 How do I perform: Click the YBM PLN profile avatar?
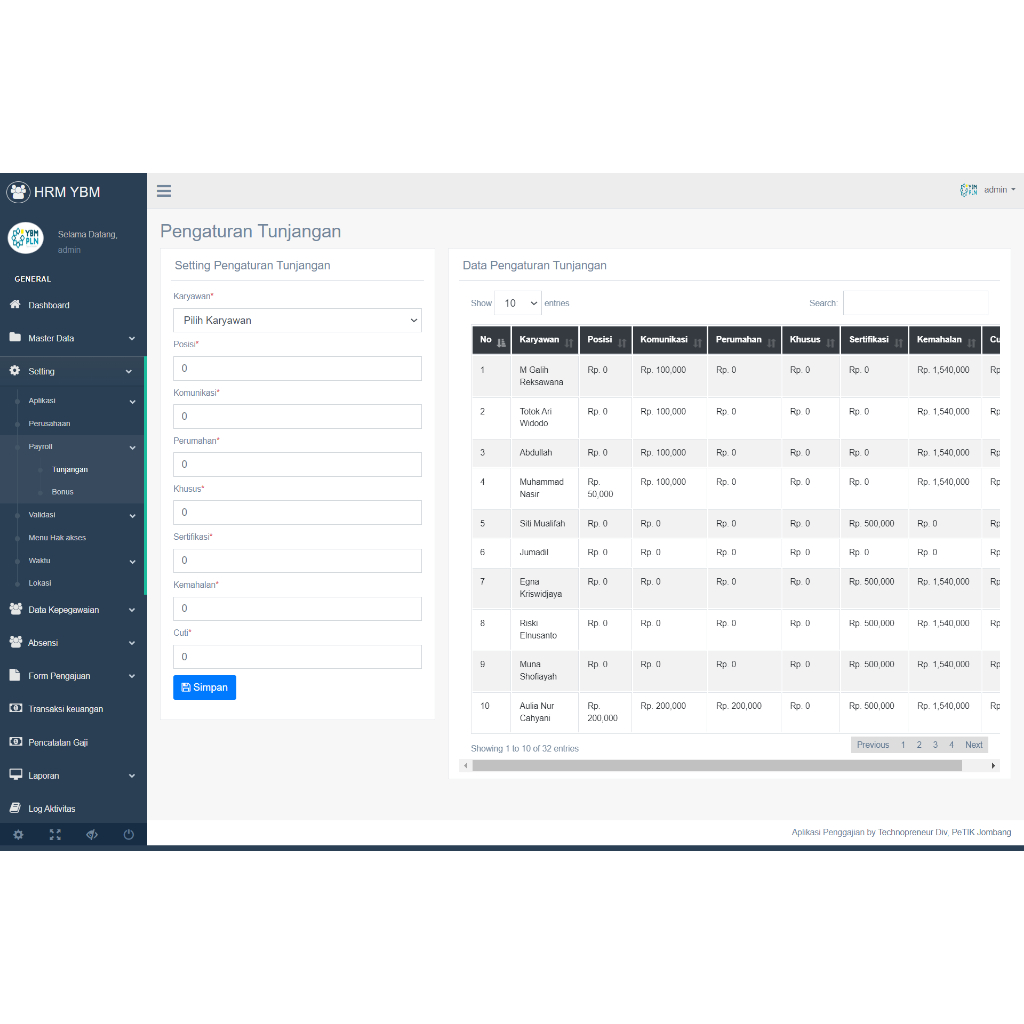point(25,238)
